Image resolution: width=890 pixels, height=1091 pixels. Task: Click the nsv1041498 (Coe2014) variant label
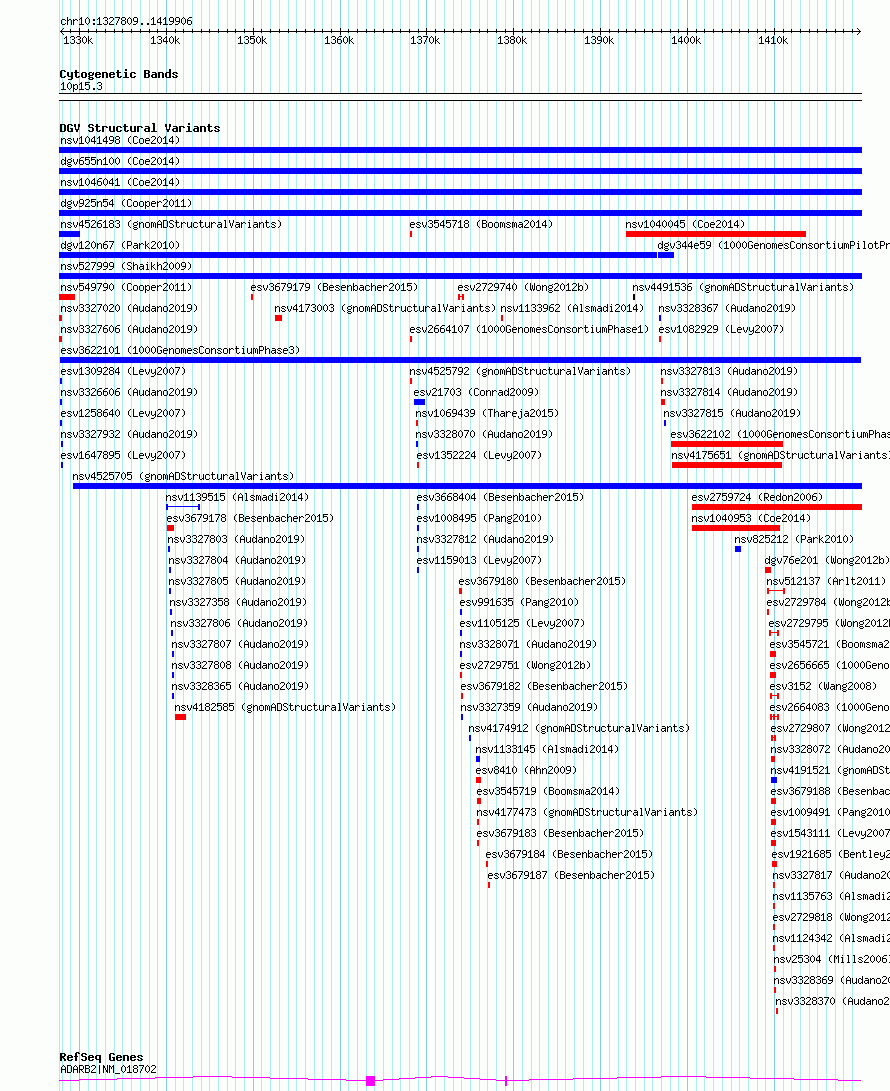click(120, 141)
